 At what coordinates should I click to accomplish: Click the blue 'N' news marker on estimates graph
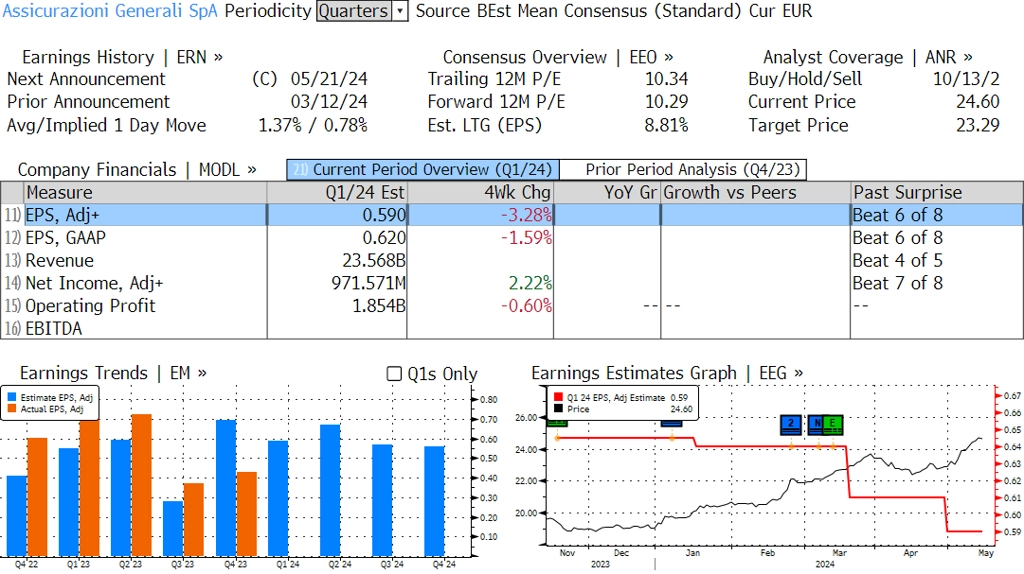[816, 424]
